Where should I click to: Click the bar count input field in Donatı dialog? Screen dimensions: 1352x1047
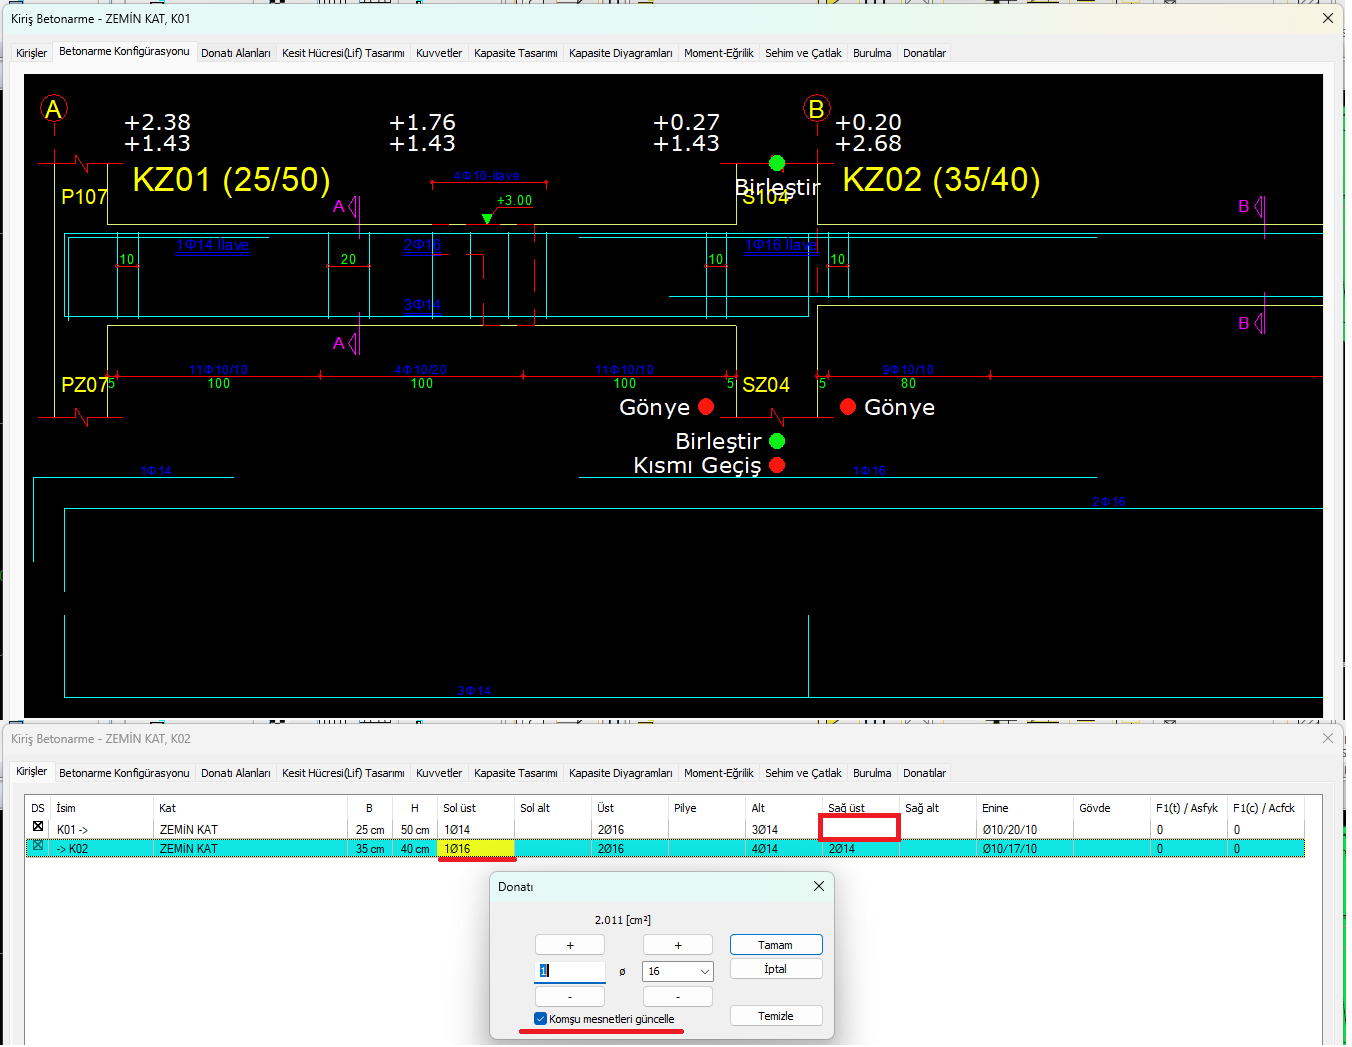(570, 971)
